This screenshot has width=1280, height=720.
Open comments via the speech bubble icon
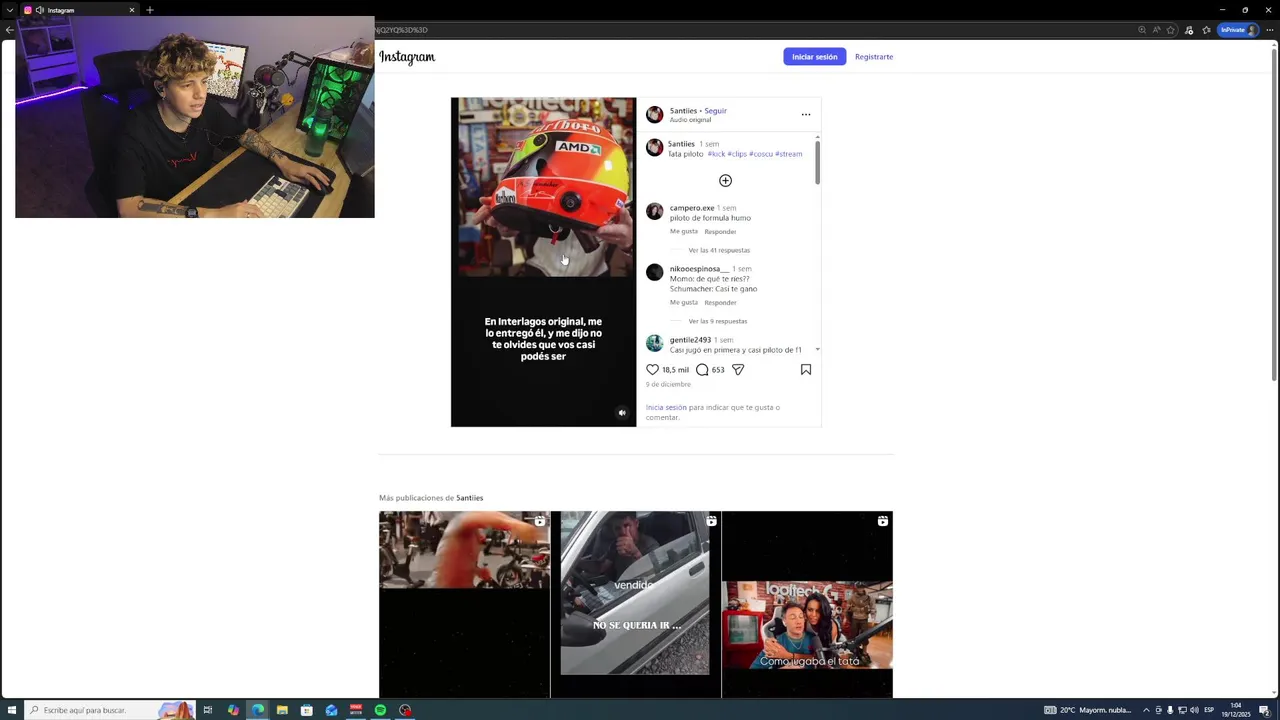point(702,370)
